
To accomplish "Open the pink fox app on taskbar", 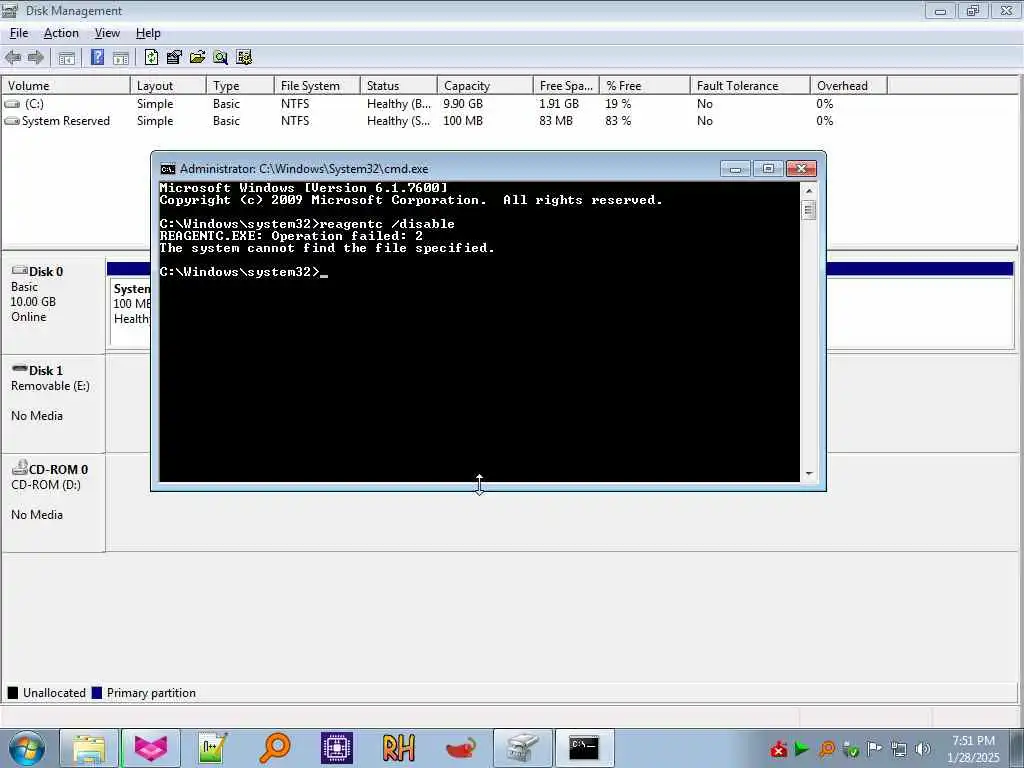I will coord(151,748).
